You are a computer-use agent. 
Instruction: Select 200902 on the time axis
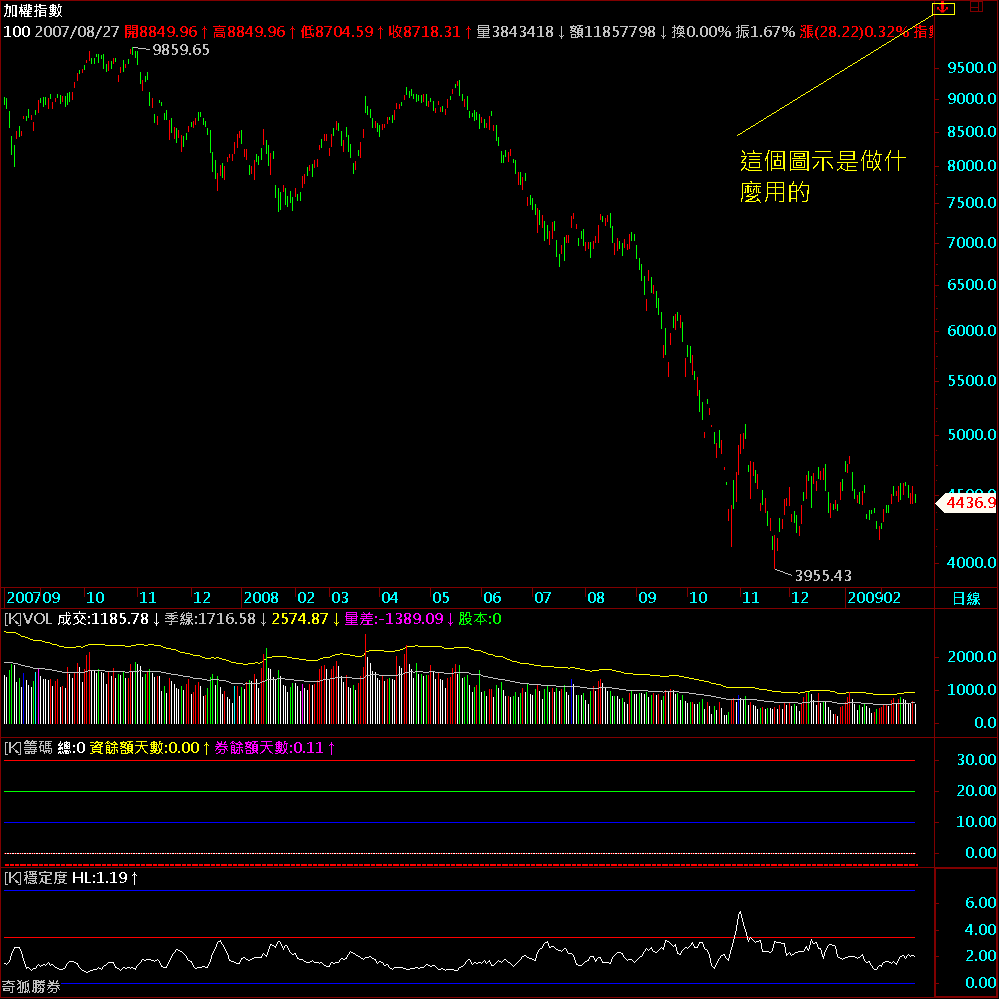pos(874,598)
